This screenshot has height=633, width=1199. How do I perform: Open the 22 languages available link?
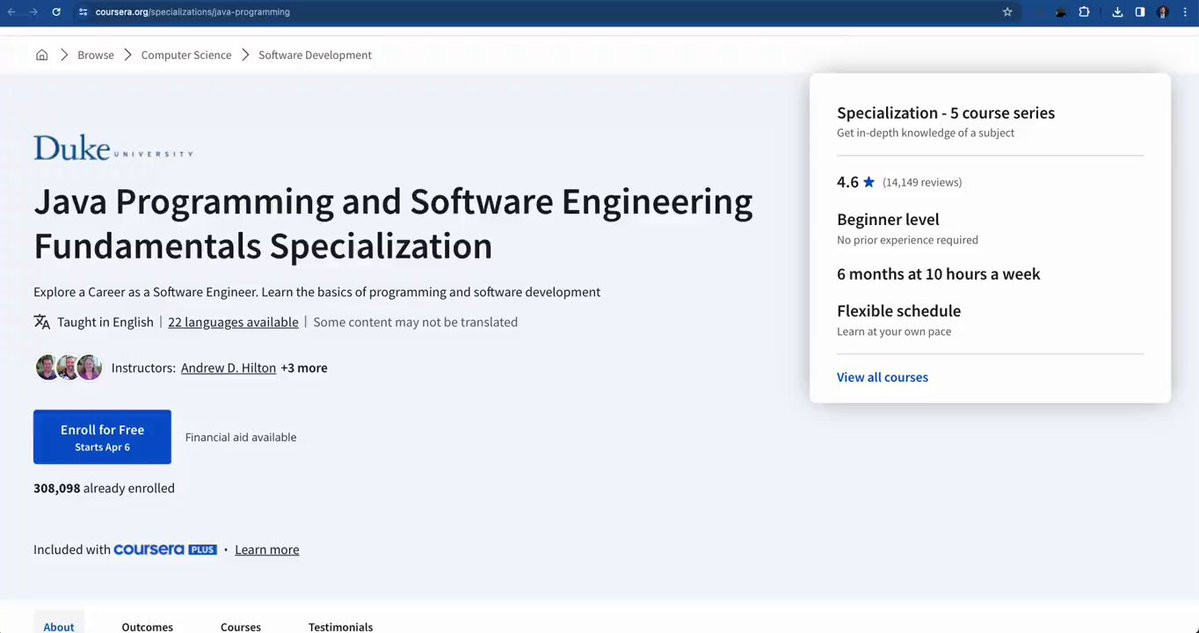coord(233,322)
